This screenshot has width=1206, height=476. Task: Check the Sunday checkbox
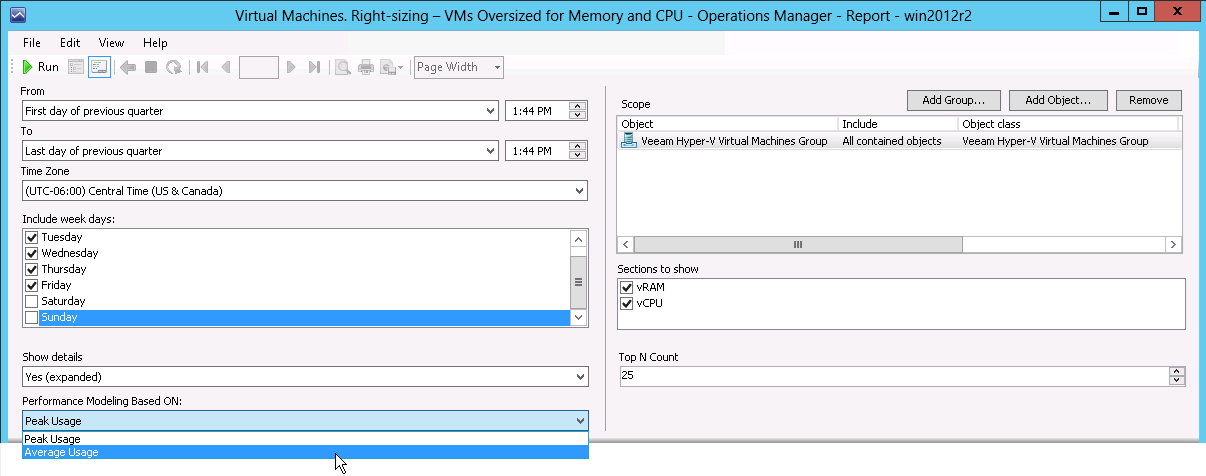coord(31,317)
